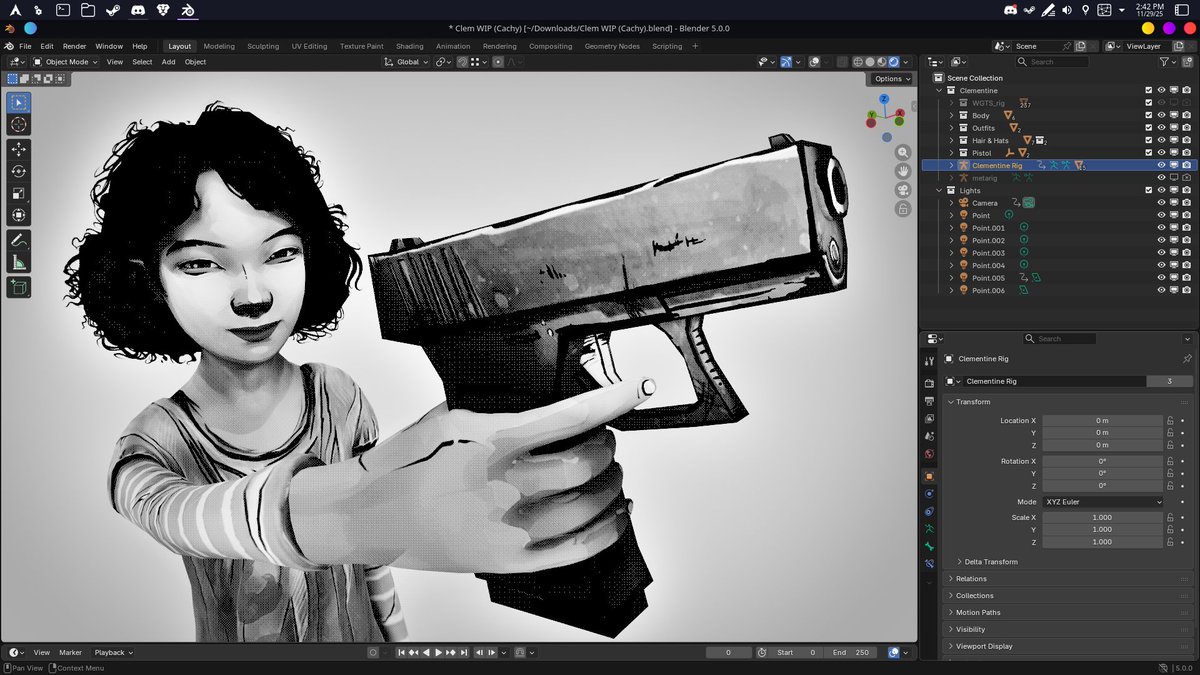Switch to the Shading workspace tab
The height and width of the screenshot is (675, 1200).
(409, 46)
